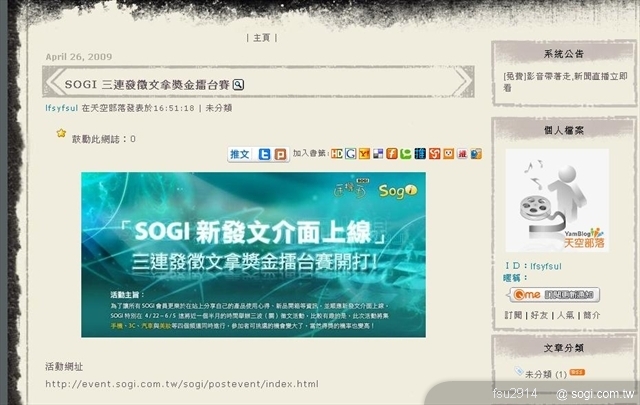Click the @me subscribe notification button
The image size is (640, 405).
(555, 294)
